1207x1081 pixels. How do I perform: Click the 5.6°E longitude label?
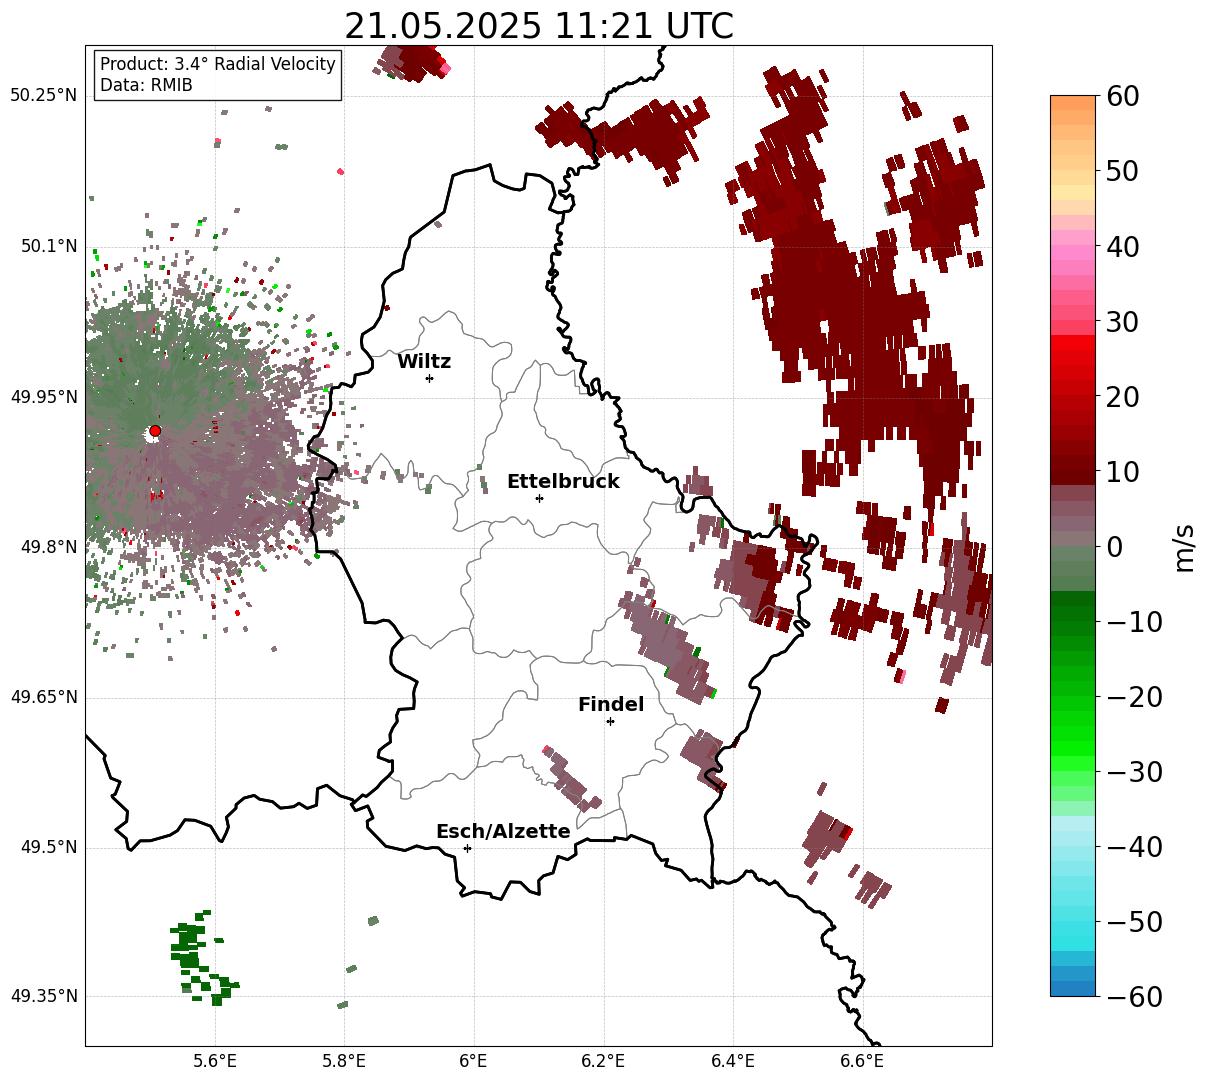pyautogui.click(x=215, y=1062)
